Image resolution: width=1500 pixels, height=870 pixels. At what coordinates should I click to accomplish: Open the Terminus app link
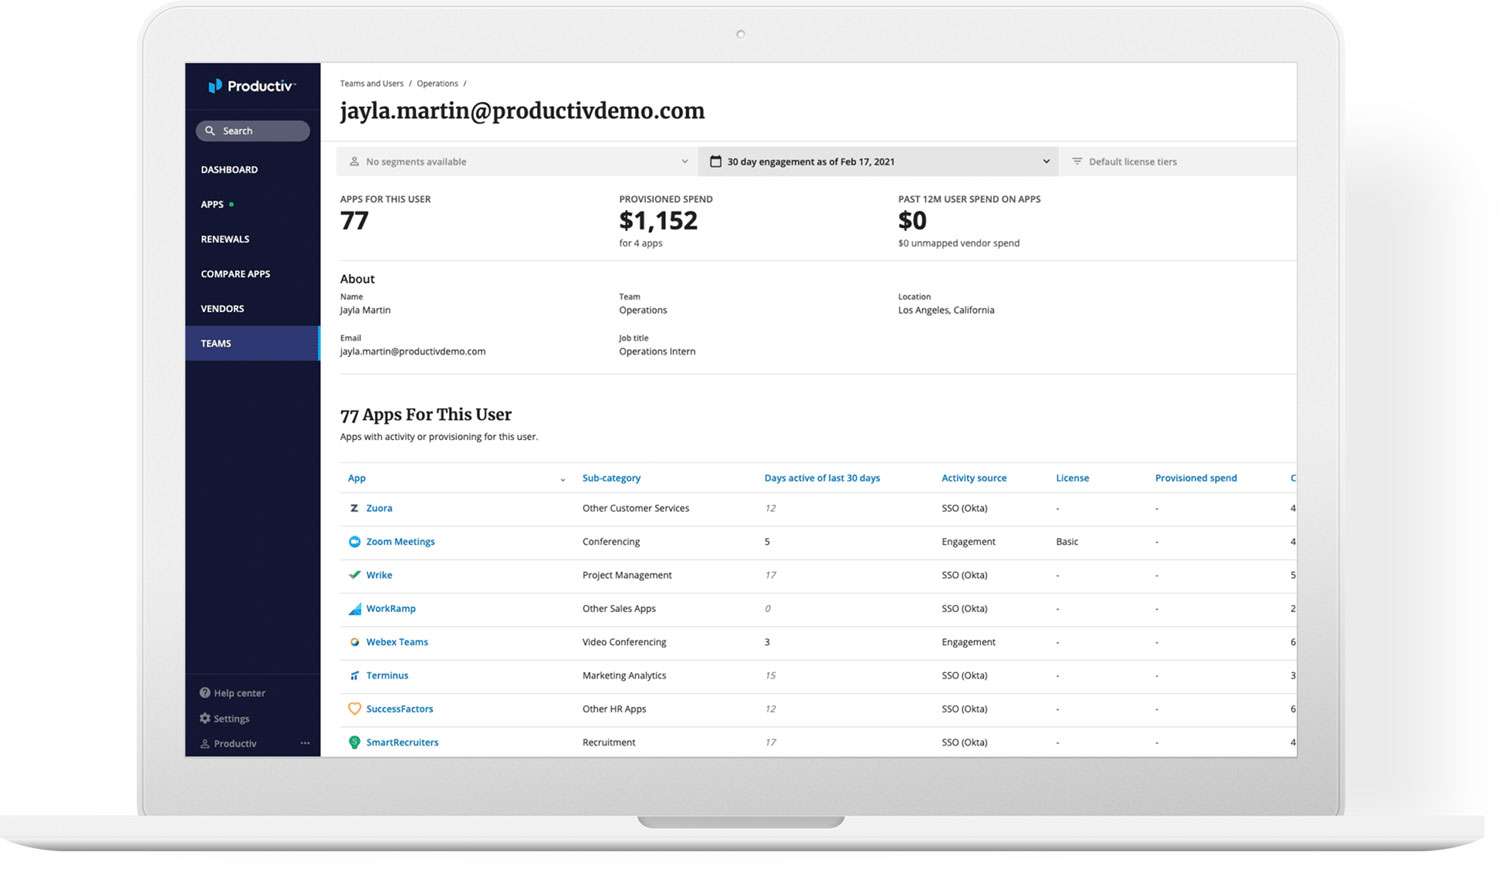[x=387, y=676]
